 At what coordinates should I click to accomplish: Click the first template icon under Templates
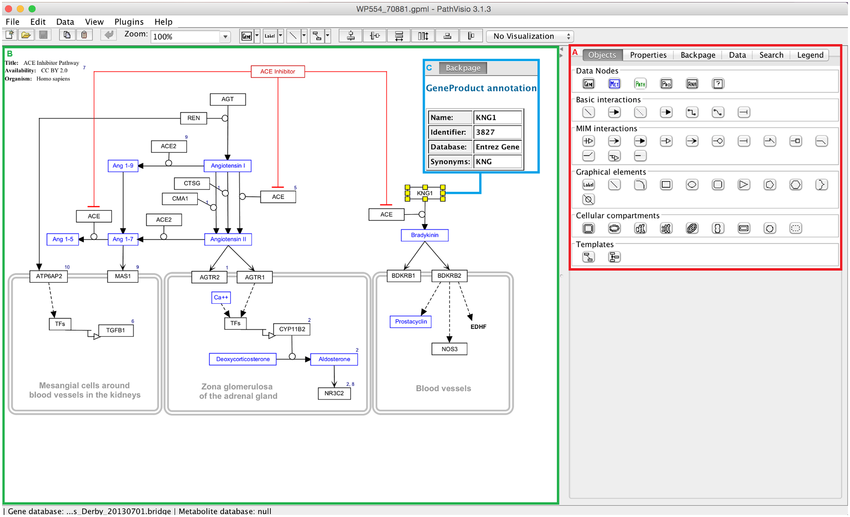pyautogui.click(x=589, y=257)
